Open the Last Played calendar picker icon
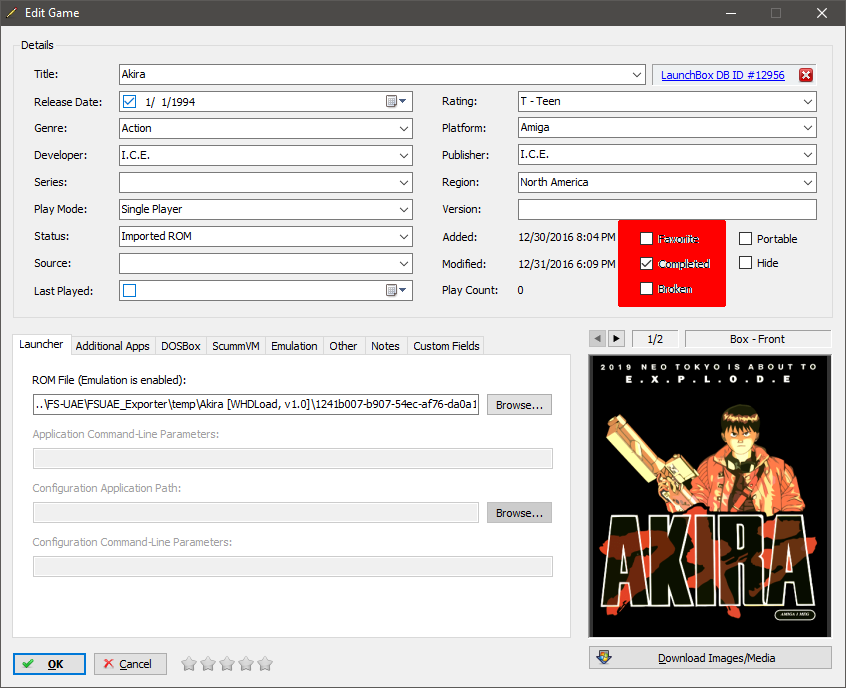Viewport: 846px width, 688px height. 396,290
